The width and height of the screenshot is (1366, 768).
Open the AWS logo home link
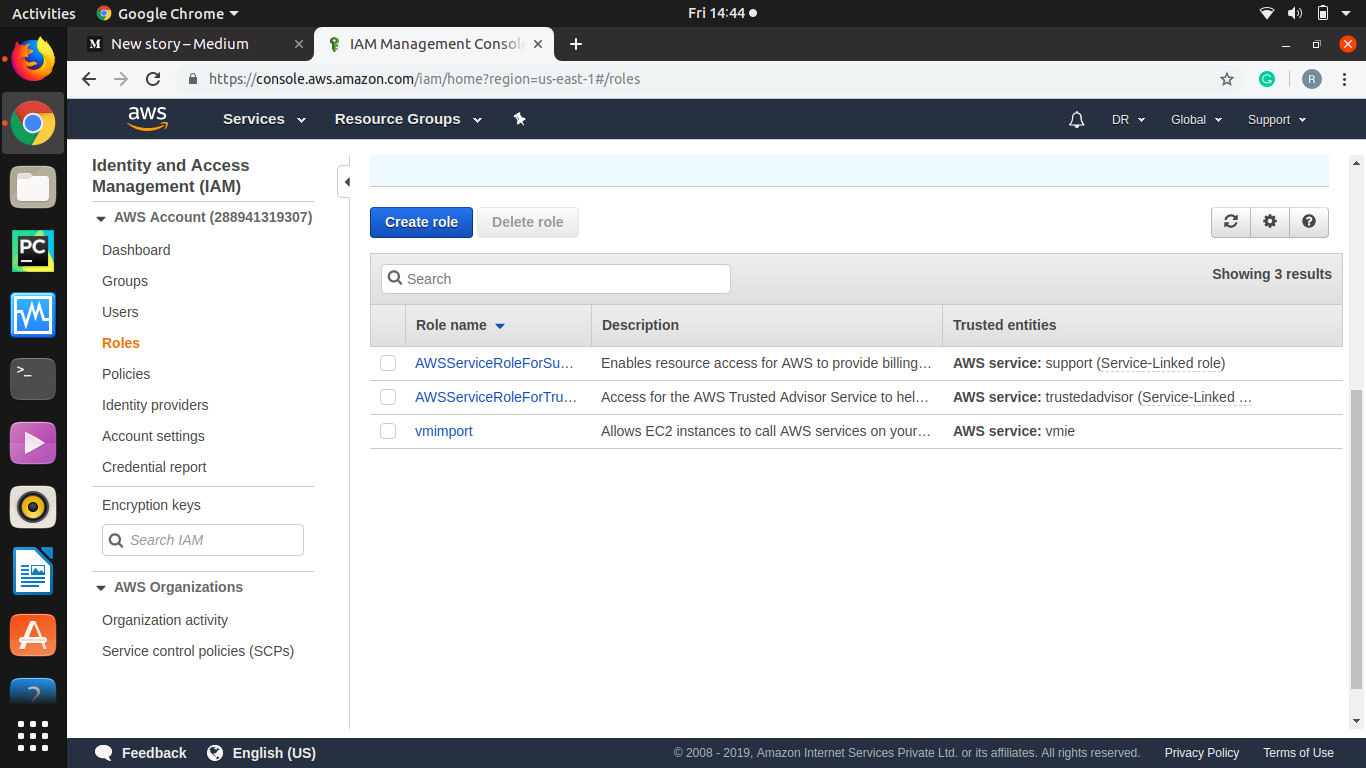[x=147, y=118]
